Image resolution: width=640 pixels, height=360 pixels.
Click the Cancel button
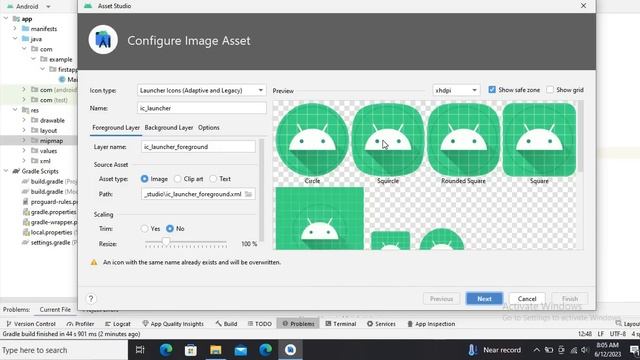[527, 299]
